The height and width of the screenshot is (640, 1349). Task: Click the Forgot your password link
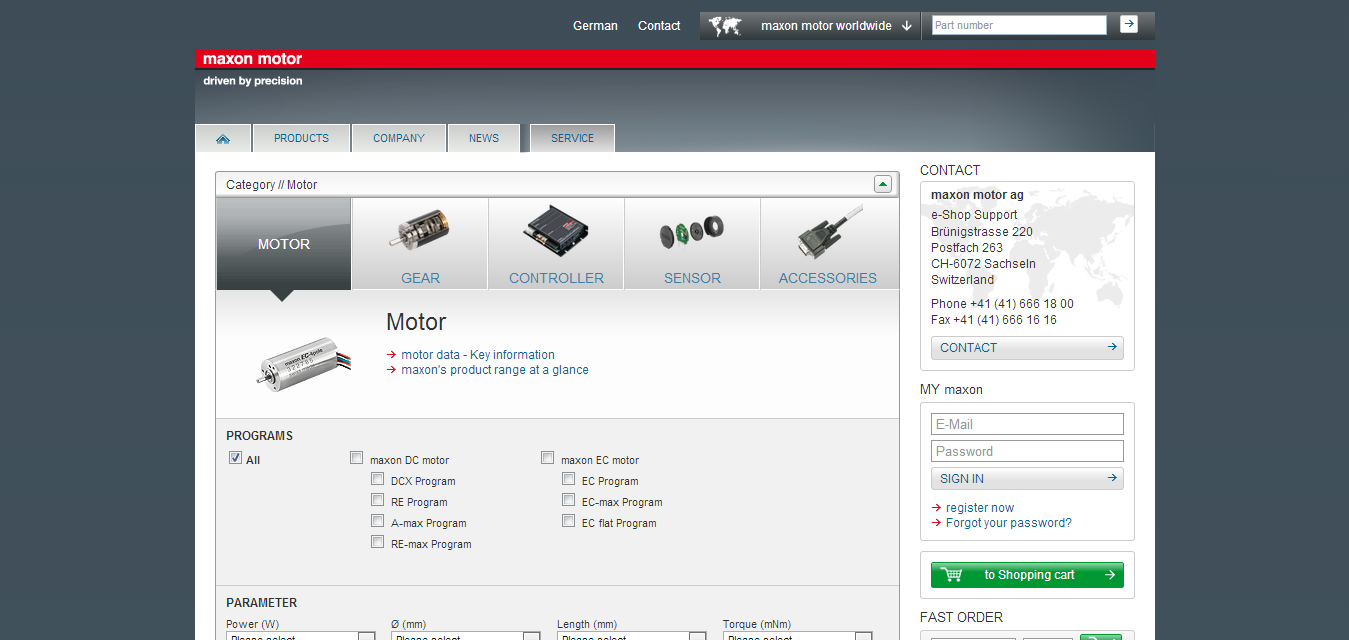(1008, 523)
